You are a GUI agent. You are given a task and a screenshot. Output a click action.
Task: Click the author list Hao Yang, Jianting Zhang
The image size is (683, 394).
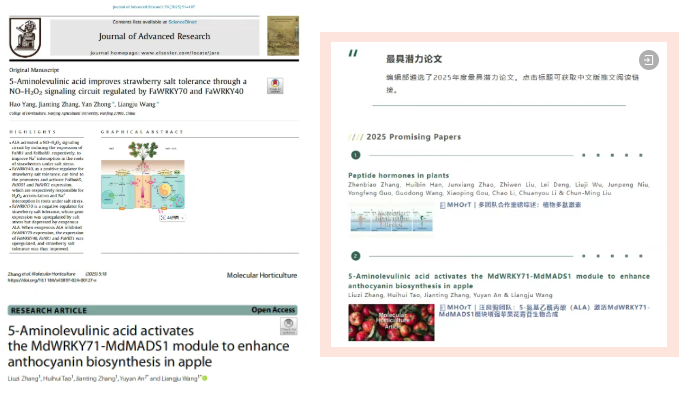click(84, 104)
